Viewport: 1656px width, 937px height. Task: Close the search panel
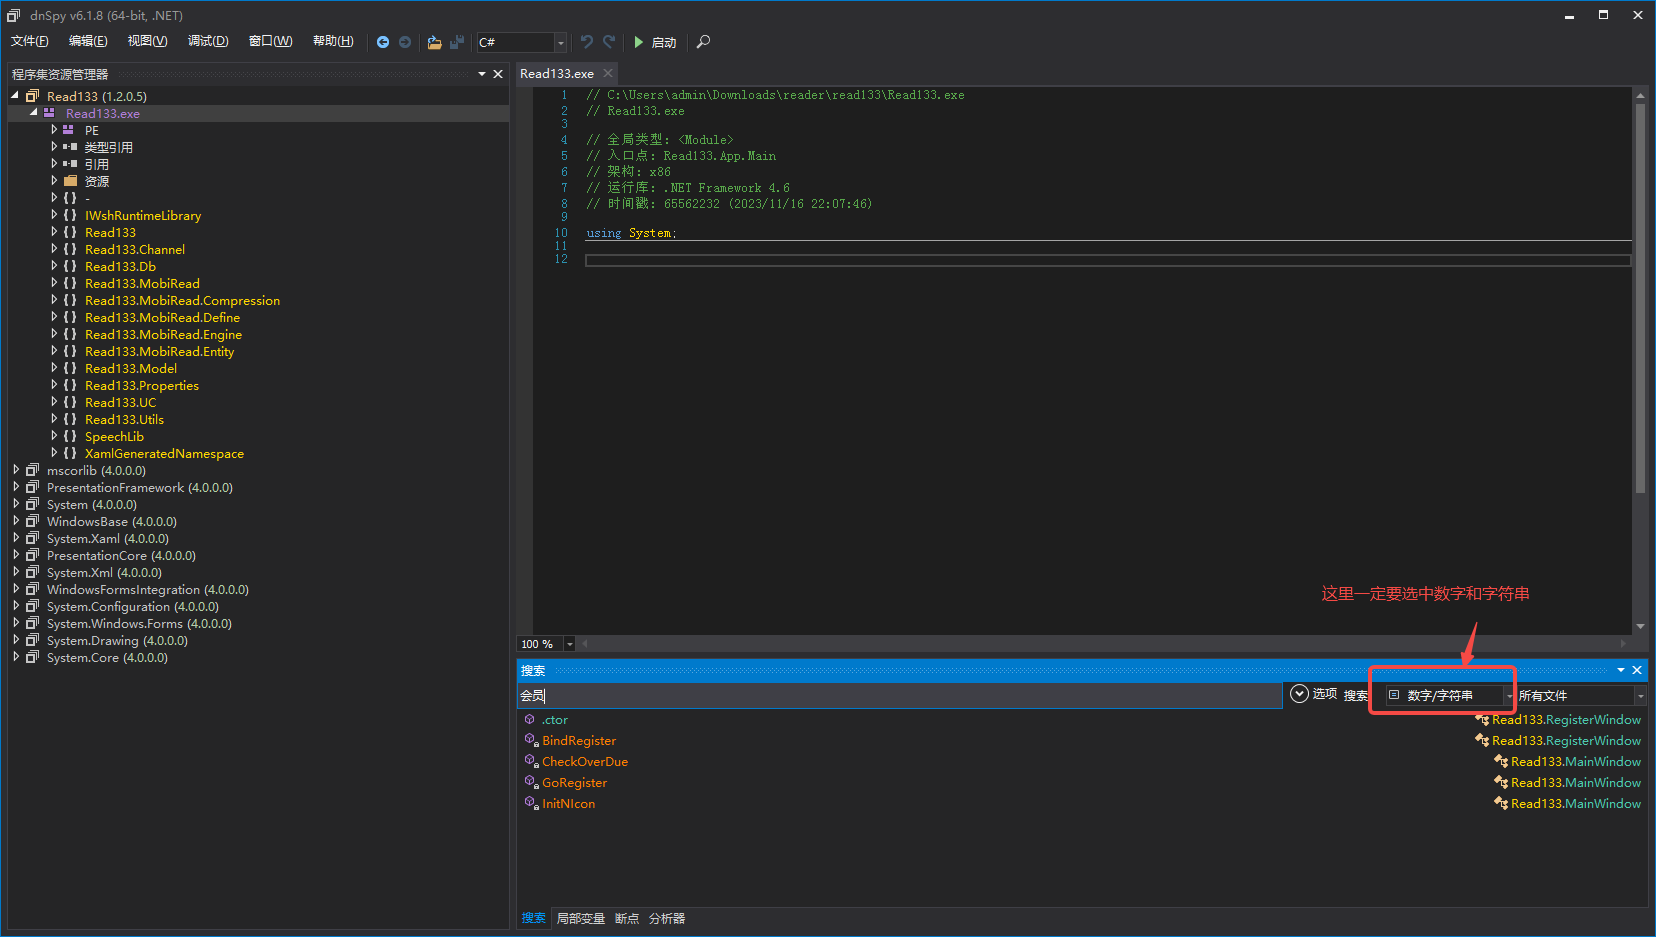coord(1637,670)
